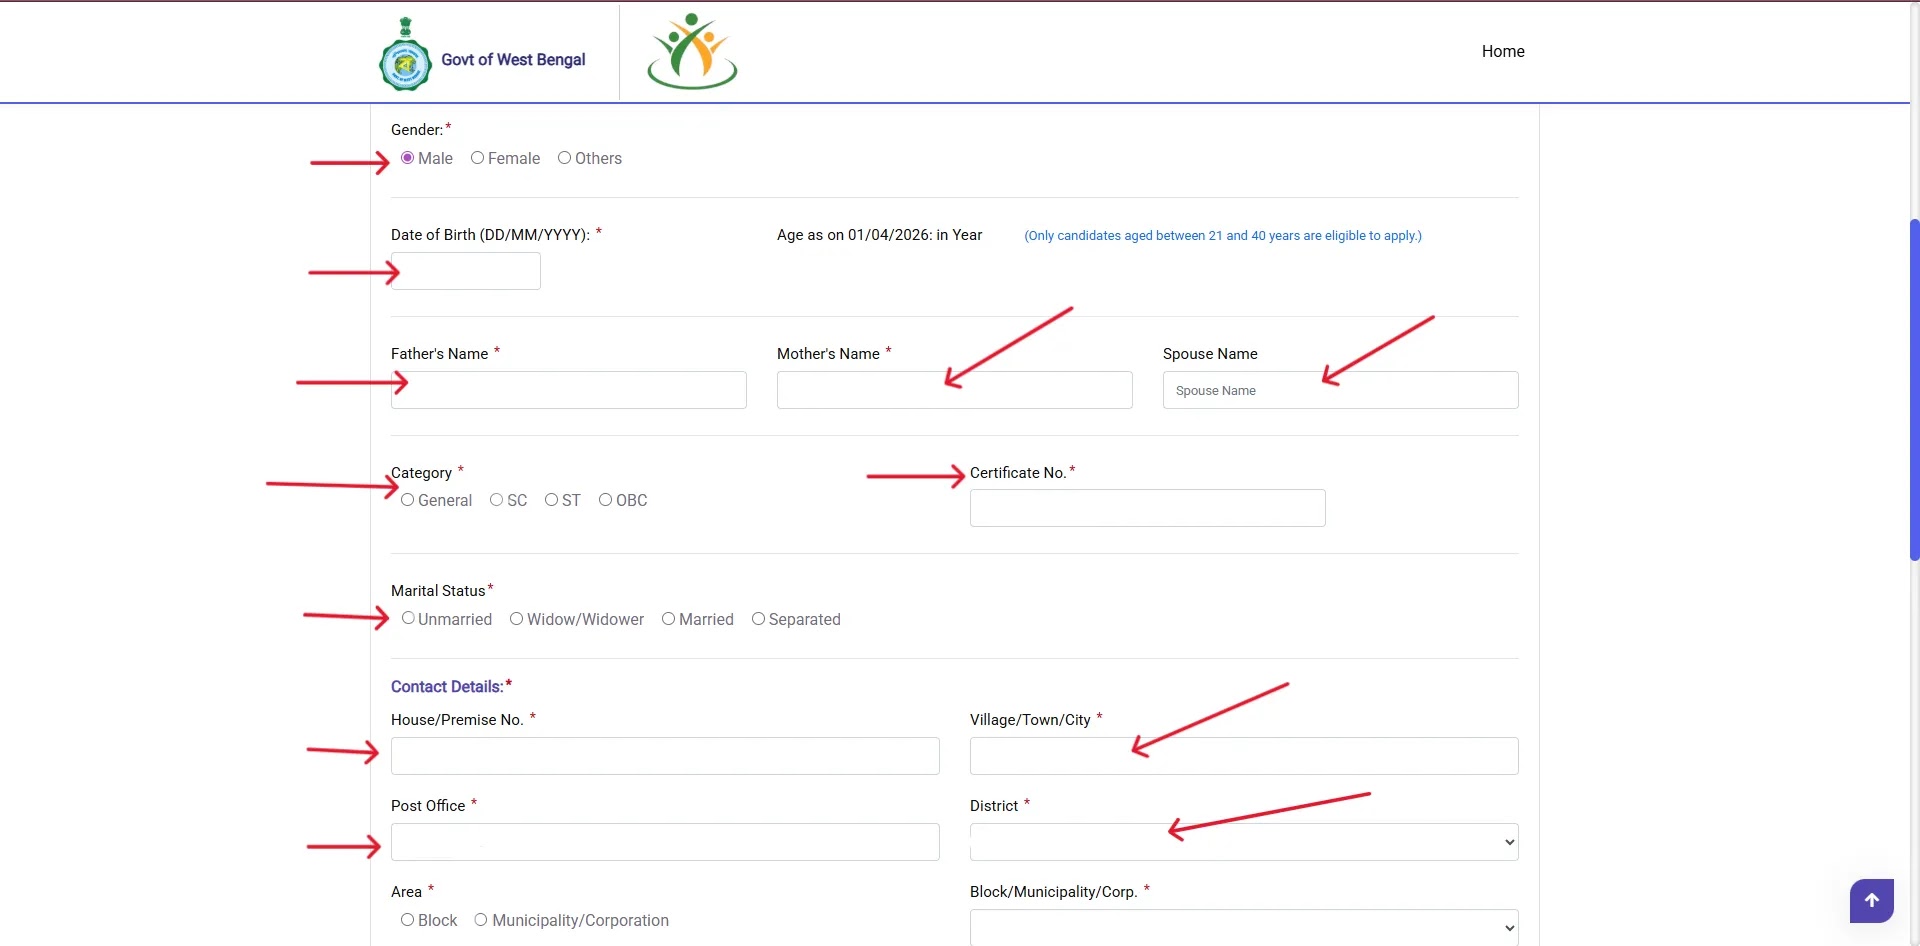Choose SC under Category
Viewport: 1920px width, 946px height.
(498, 500)
